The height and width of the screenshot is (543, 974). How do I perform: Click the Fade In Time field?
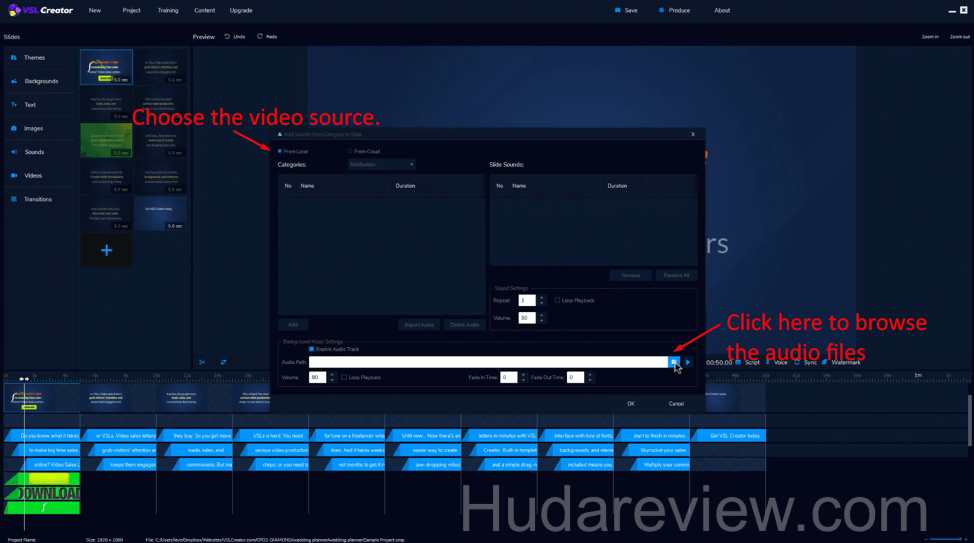(x=508, y=378)
